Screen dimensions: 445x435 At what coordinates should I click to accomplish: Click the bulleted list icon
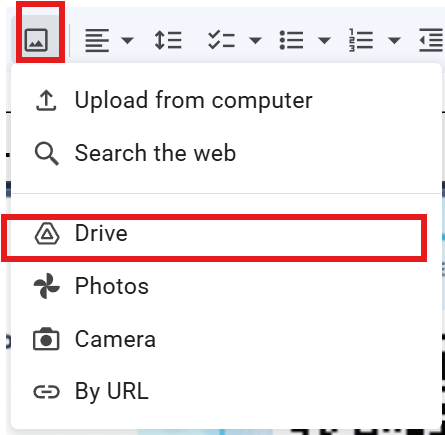291,40
